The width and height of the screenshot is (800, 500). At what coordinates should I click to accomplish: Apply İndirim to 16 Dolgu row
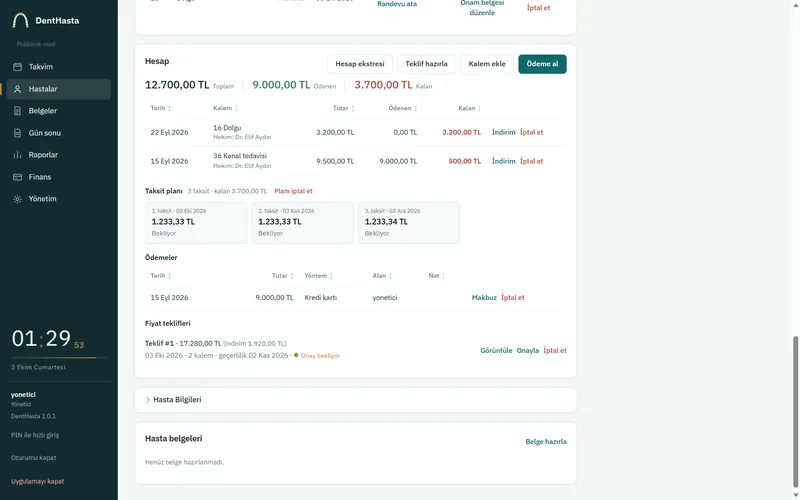tap(504, 132)
